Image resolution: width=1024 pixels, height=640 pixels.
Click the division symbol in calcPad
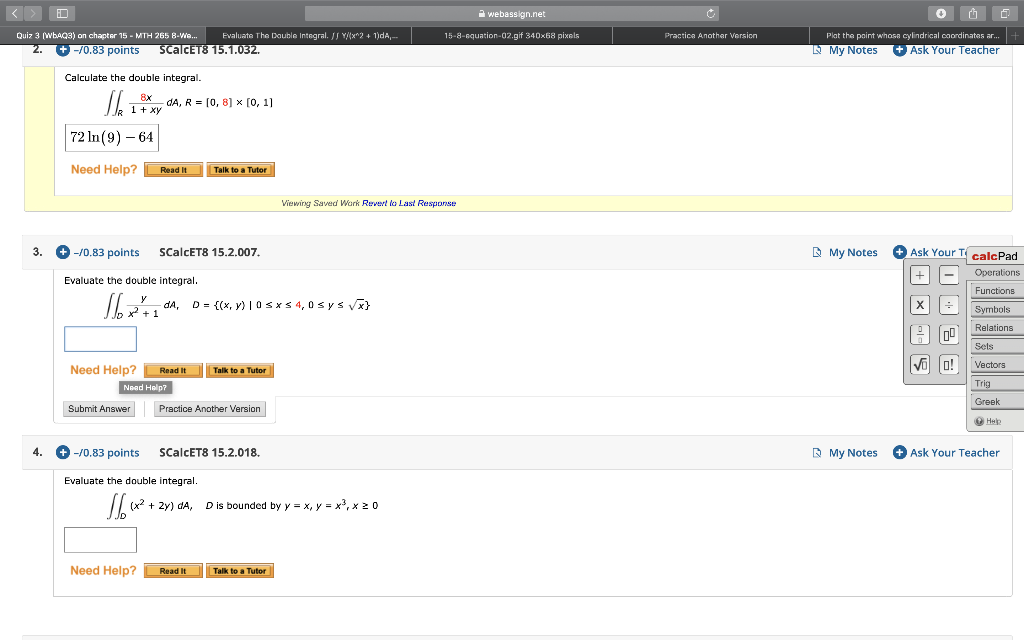946,305
